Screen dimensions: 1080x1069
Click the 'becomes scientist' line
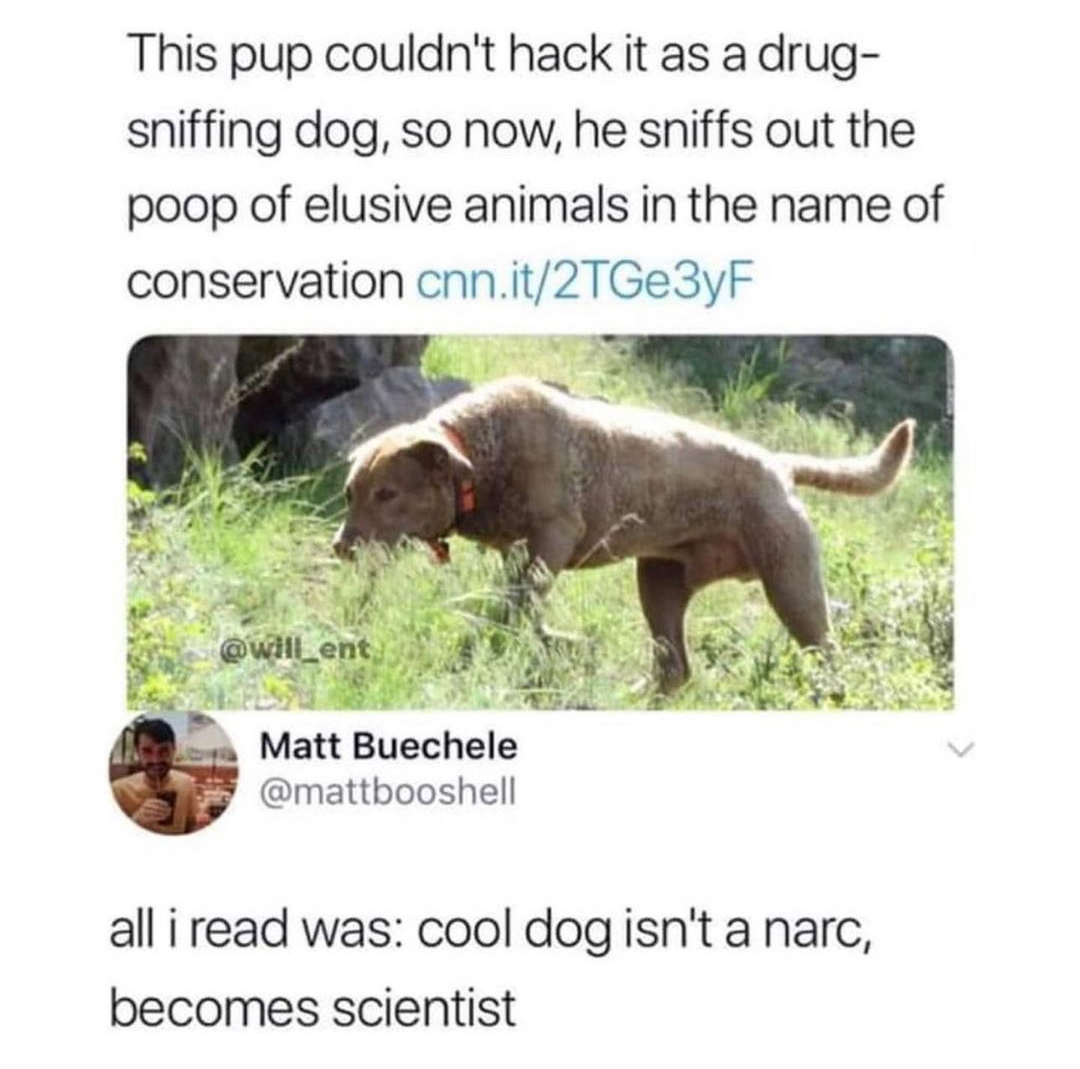[x=313, y=1008]
